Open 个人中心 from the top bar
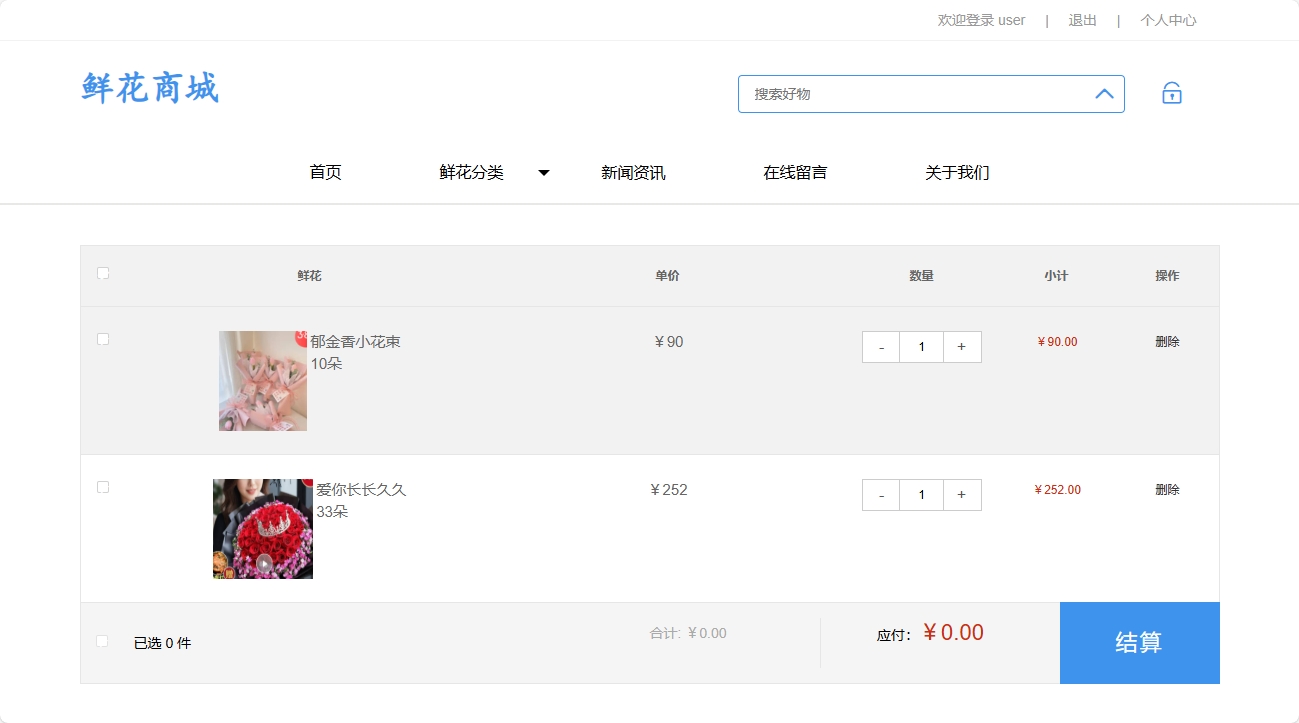This screenshot has width=1299, height=723. (1168, 20)
